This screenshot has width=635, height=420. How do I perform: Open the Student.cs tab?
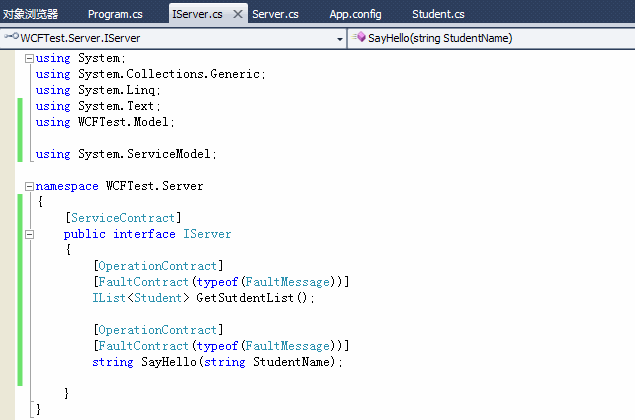pos(438,14)
